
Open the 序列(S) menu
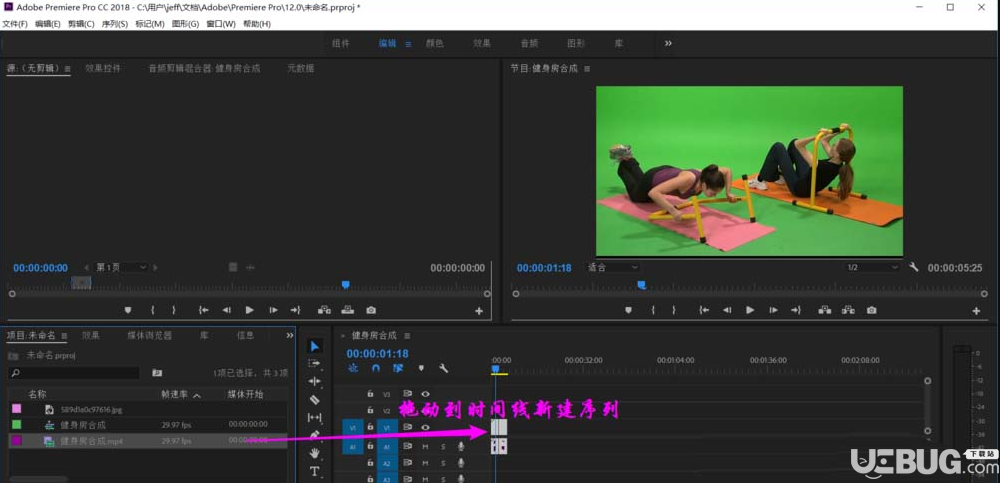115,24
